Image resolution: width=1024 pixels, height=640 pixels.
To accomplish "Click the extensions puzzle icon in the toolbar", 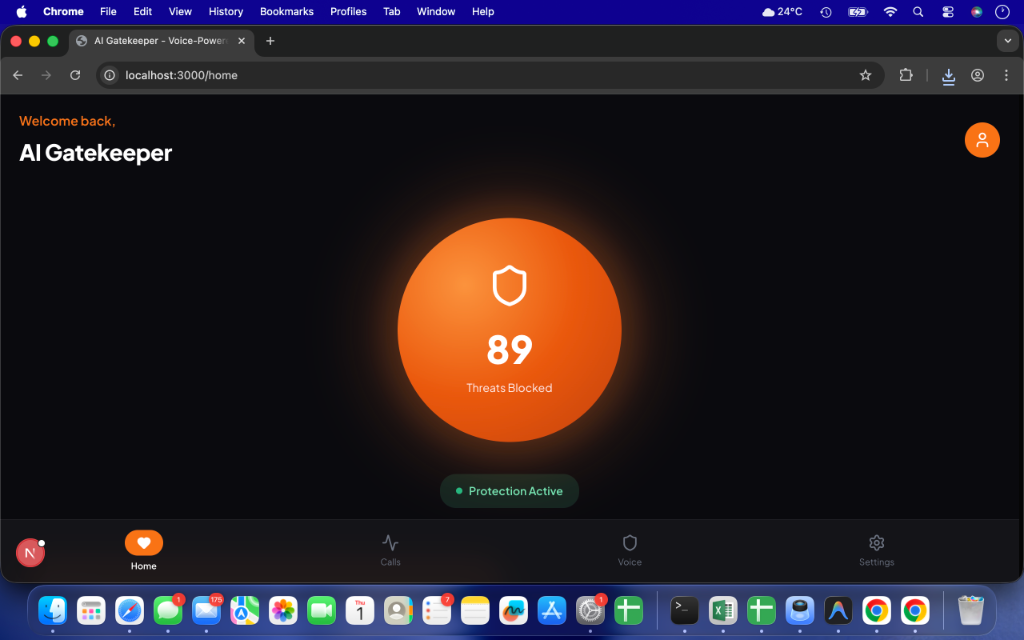I will point(905,75).
